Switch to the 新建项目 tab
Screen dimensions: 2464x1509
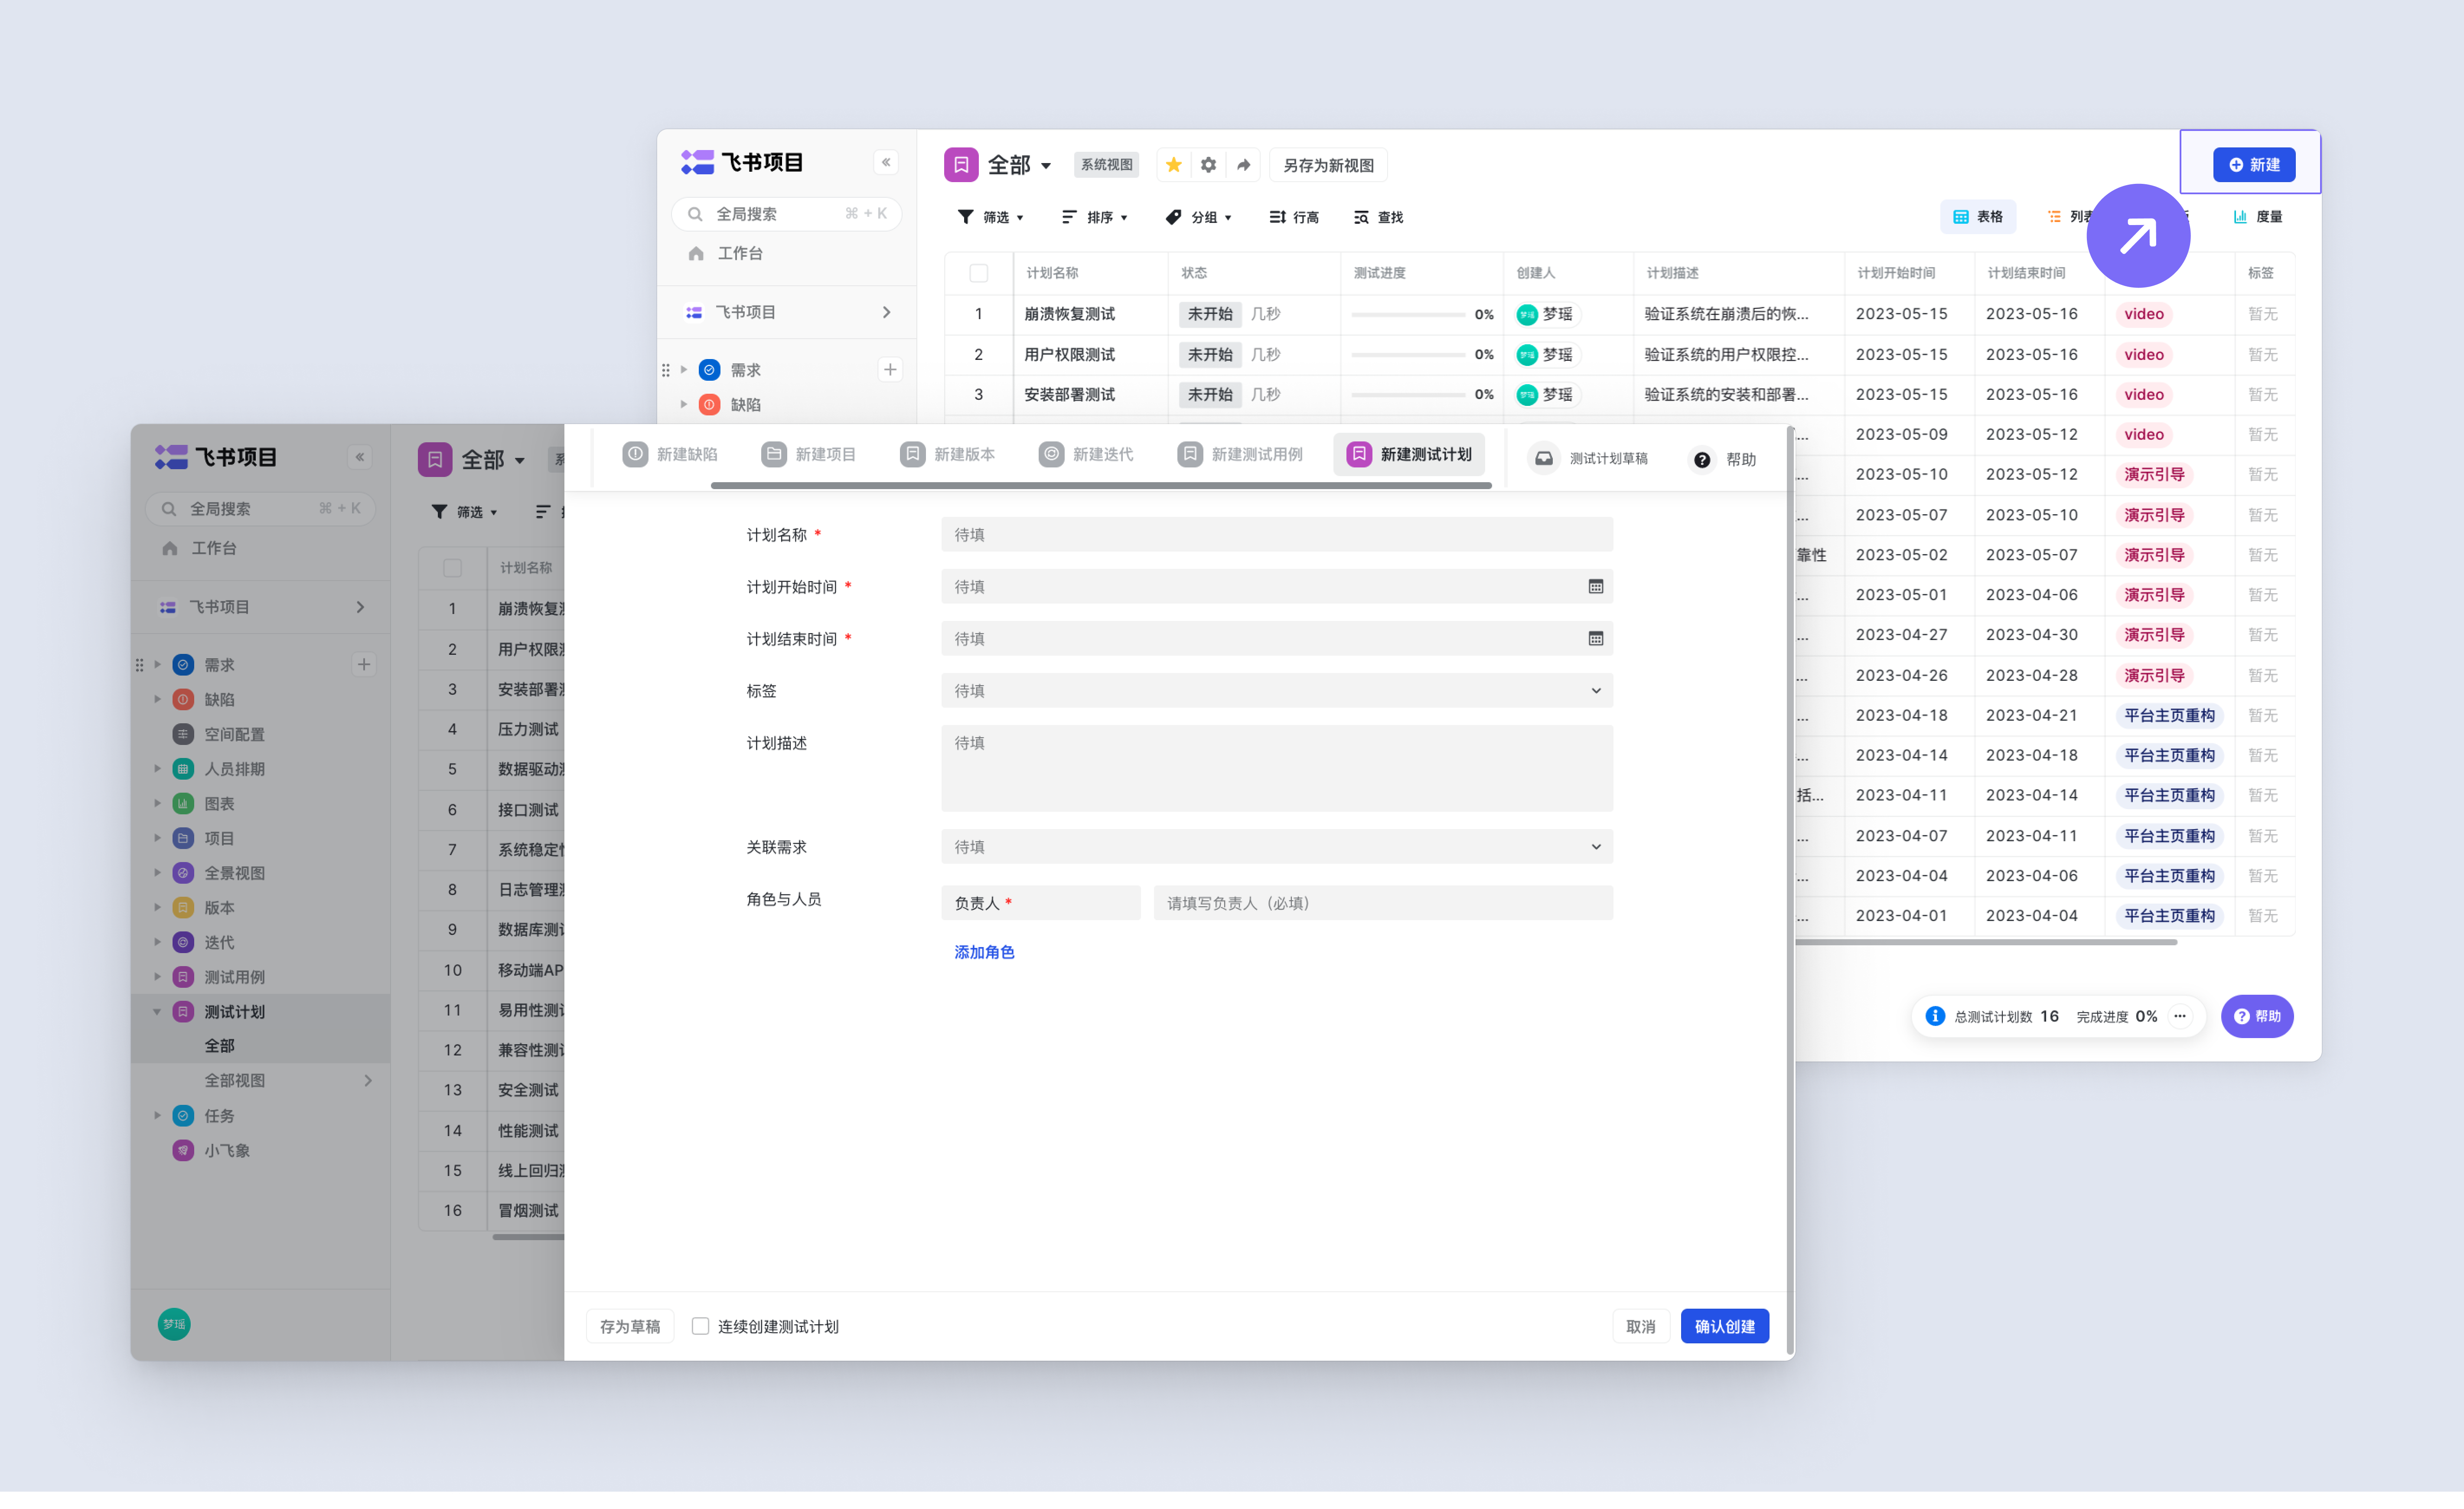809,455
